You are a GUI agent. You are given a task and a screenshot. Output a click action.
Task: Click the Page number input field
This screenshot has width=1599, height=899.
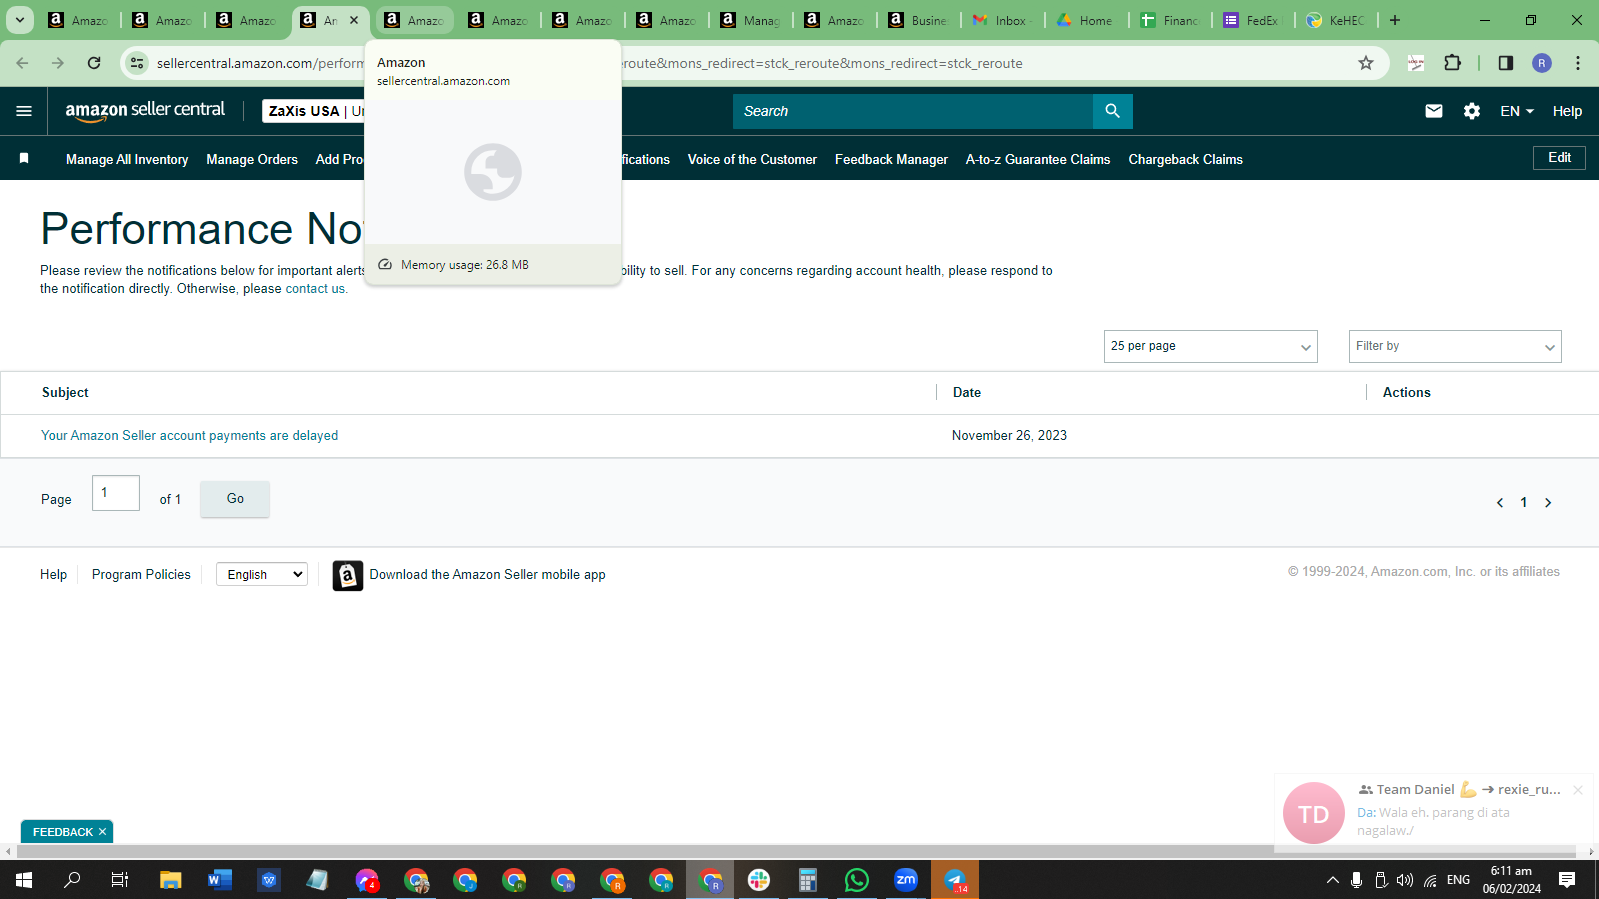coord(116,493)
